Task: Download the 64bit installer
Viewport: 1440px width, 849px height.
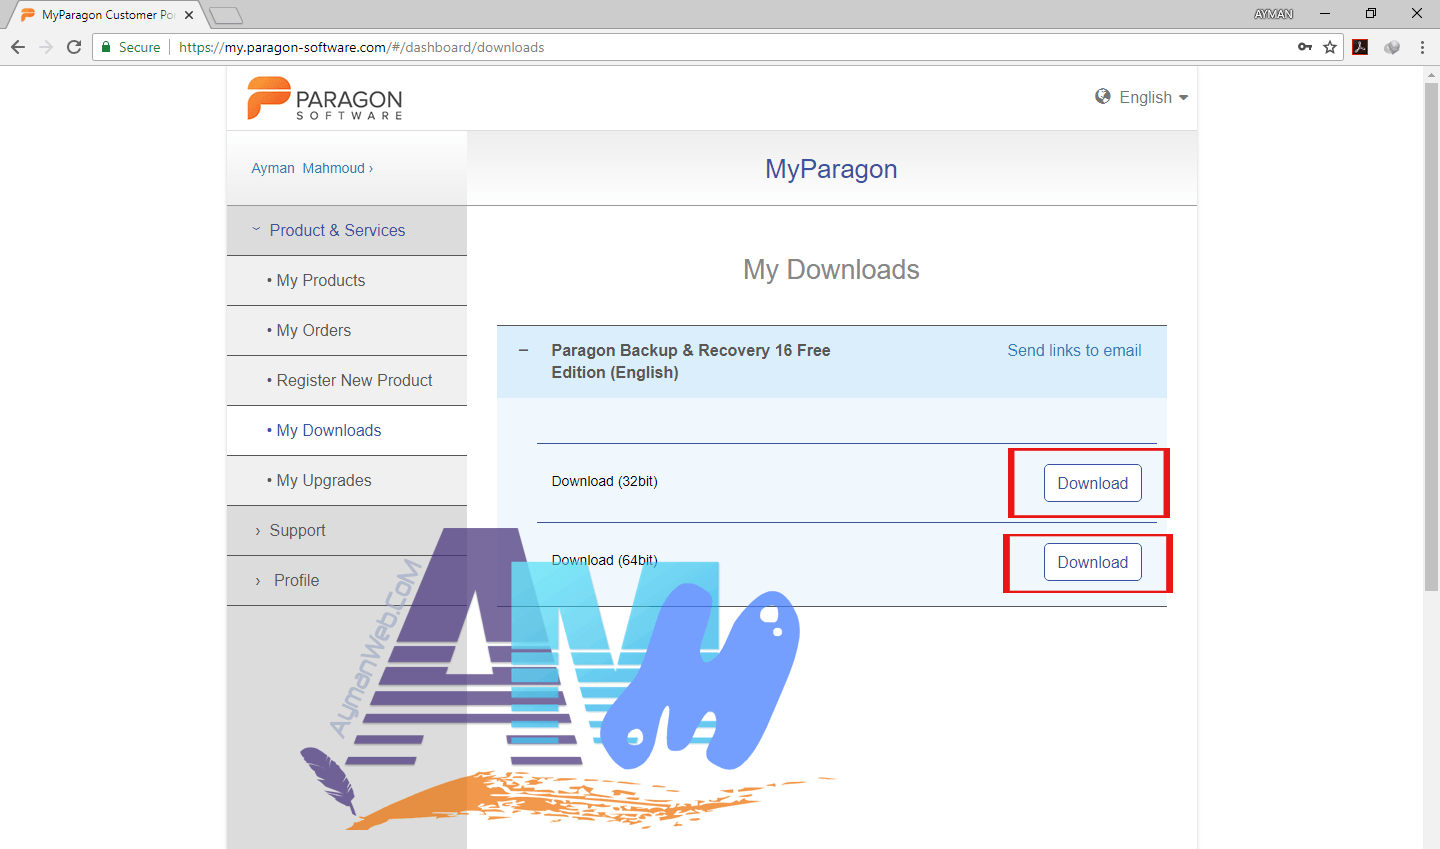Action: [x=1092, y=562]
